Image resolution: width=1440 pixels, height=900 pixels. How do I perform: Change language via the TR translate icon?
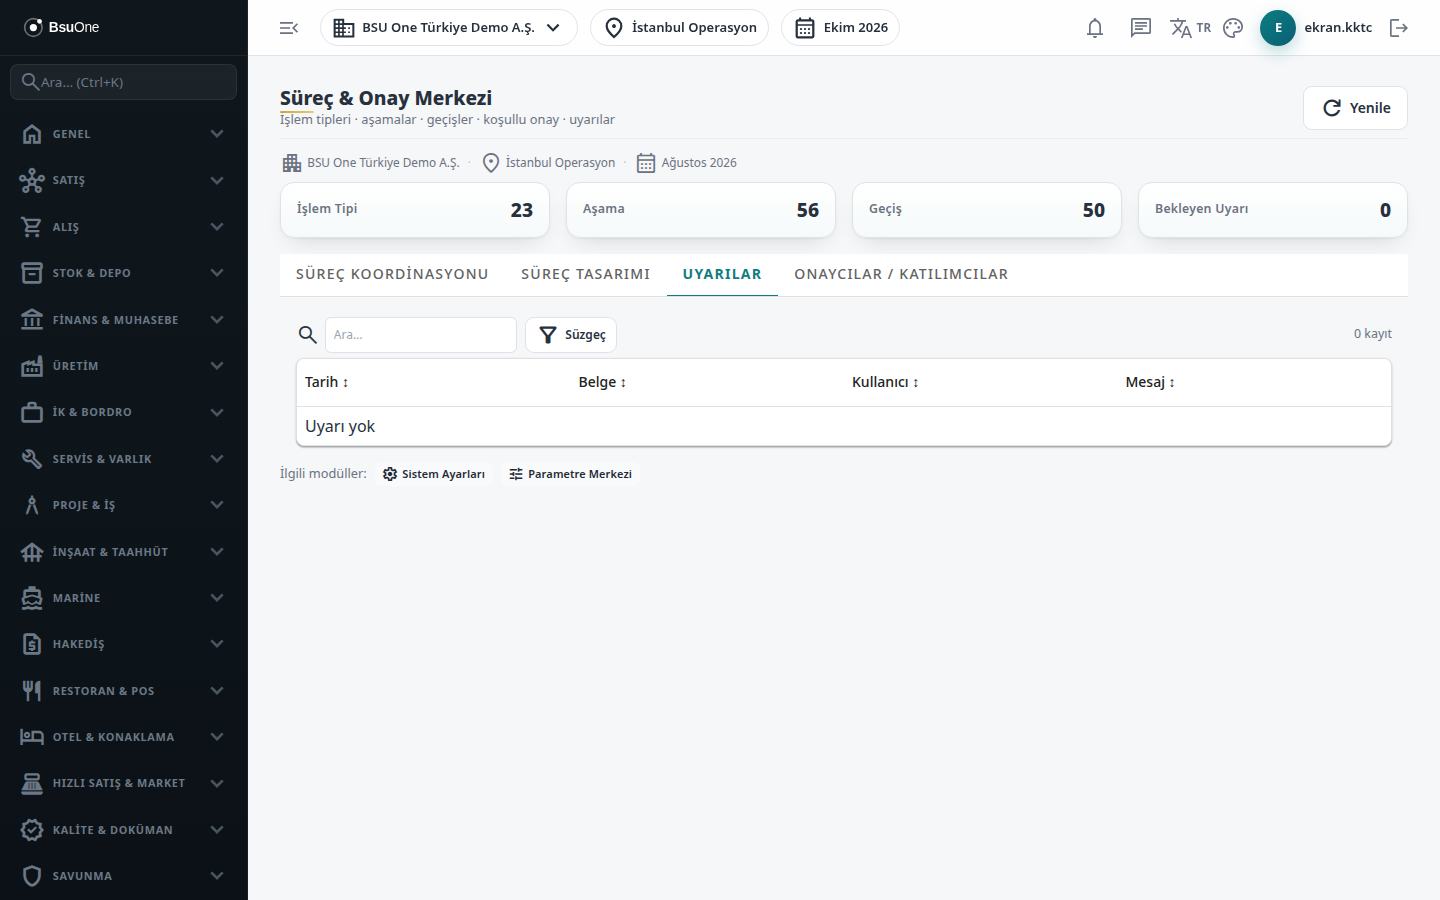(x=1190, y=28)
